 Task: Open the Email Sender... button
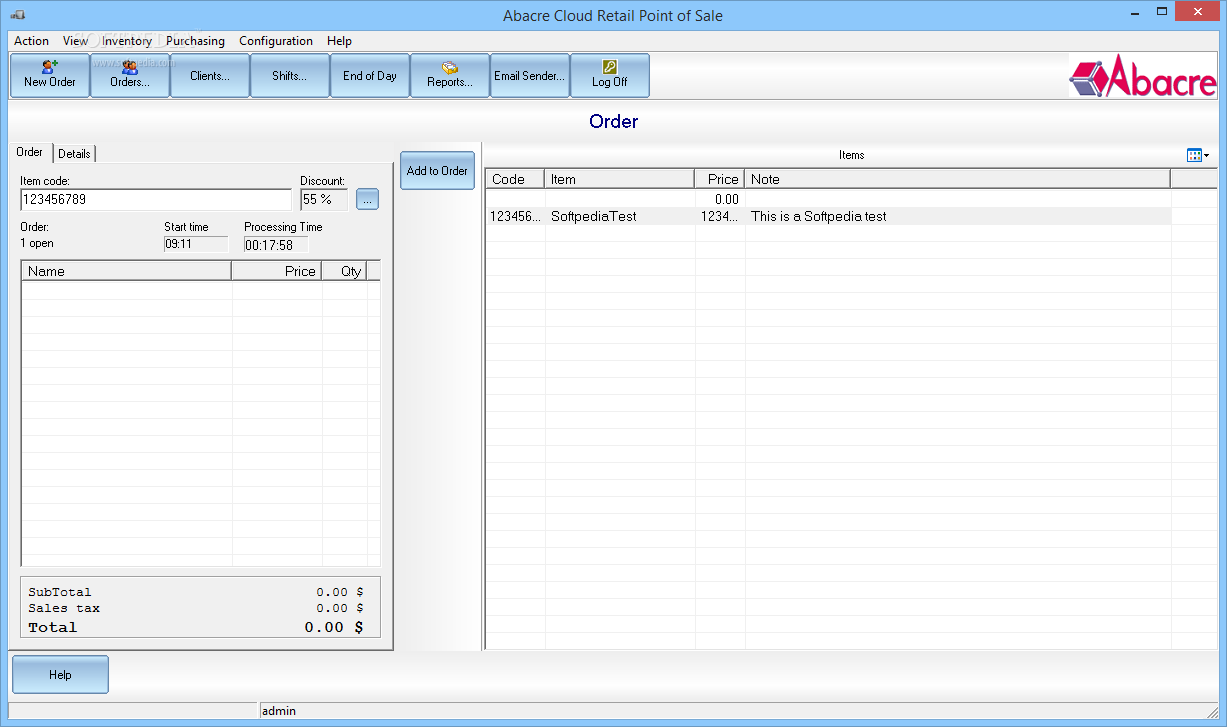pyautogui.click(x=530, y=75)
